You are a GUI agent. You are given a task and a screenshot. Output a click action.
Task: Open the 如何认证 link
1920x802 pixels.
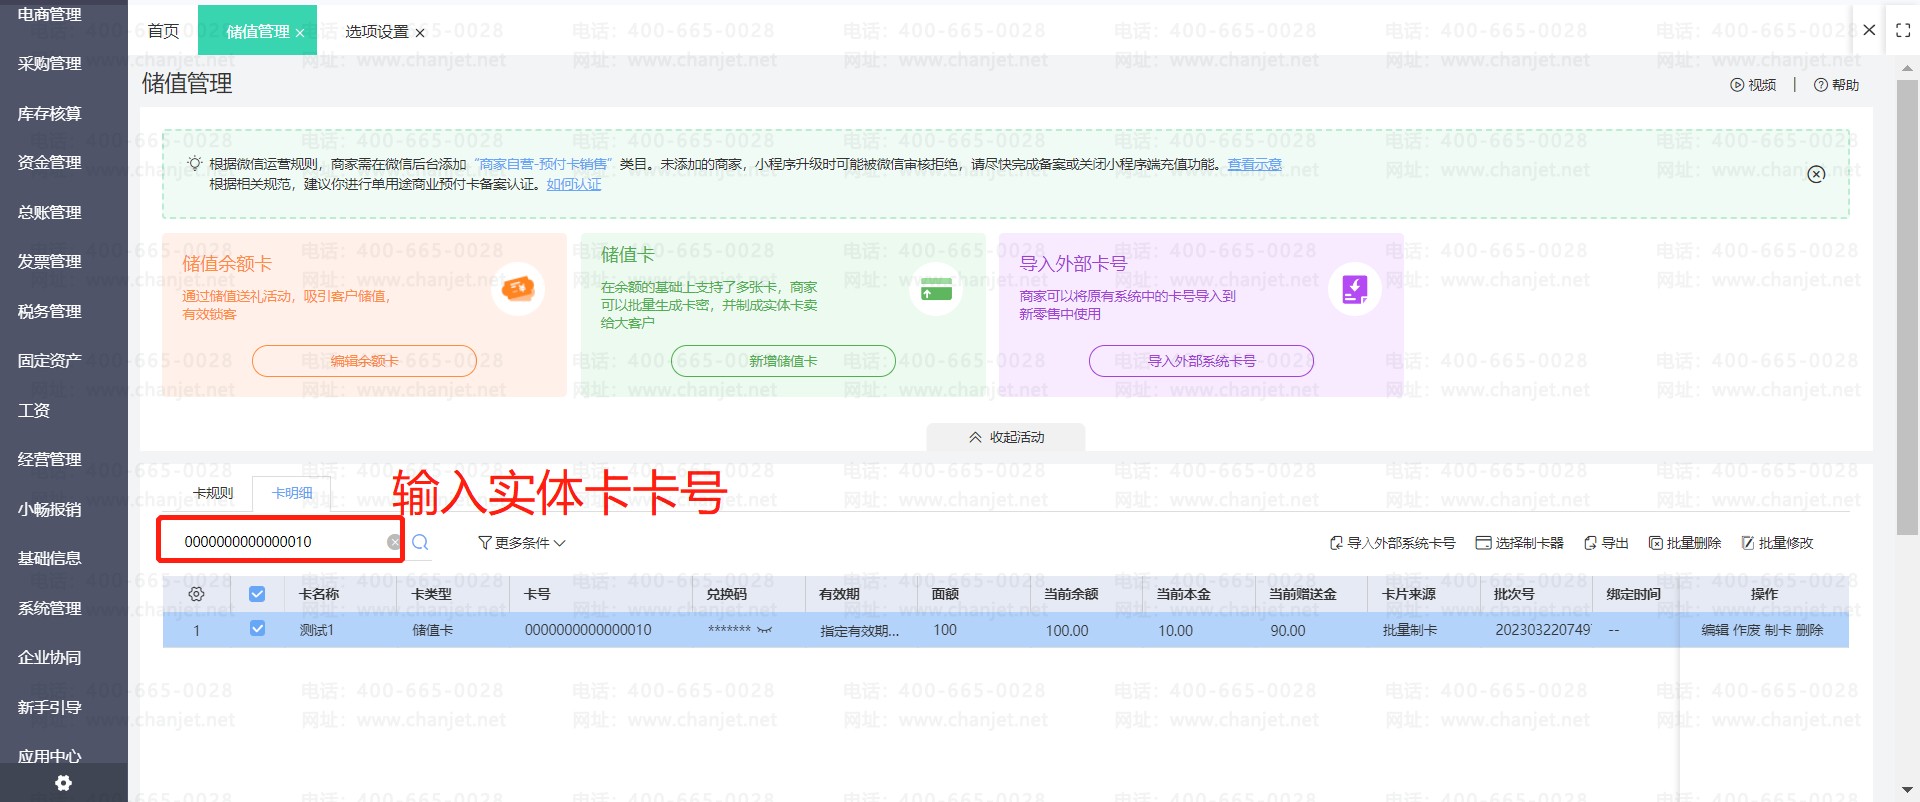574,184
